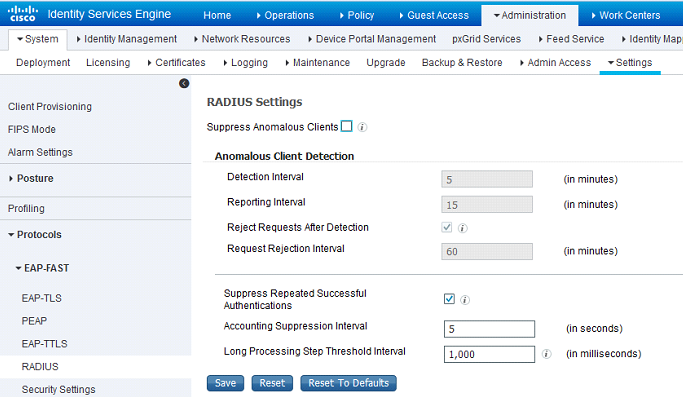Image resolution: width=683 pixels, height=397 pixels.
Task: Expand the Maintenance submenu
Action: click(x=317, y=63)
